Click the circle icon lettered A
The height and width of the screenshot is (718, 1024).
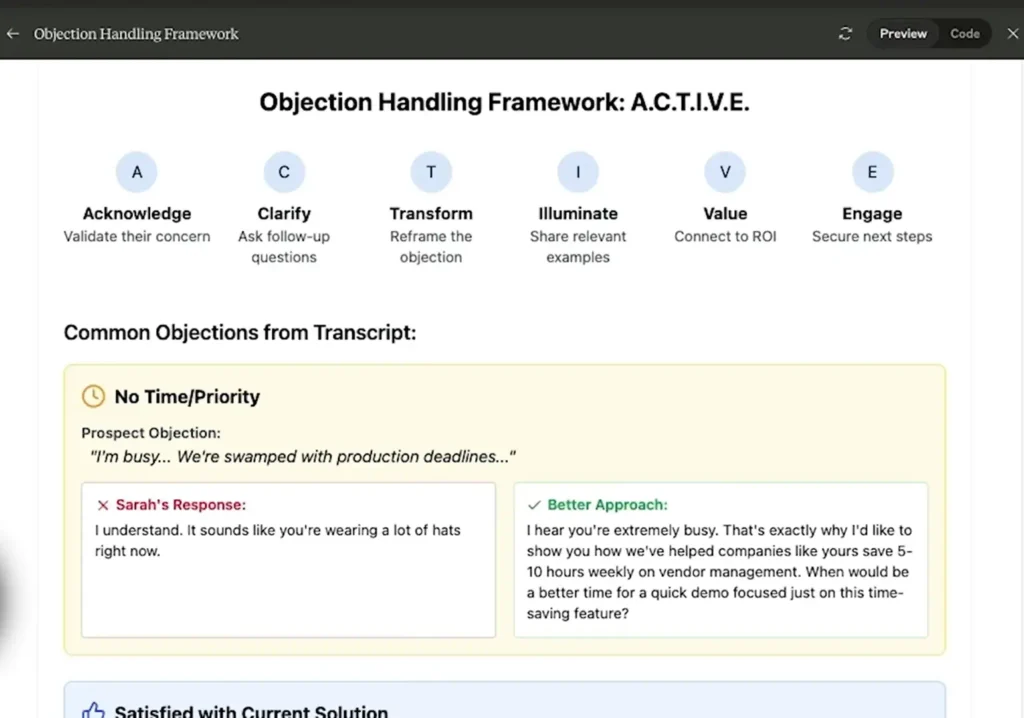pos(136,172)
